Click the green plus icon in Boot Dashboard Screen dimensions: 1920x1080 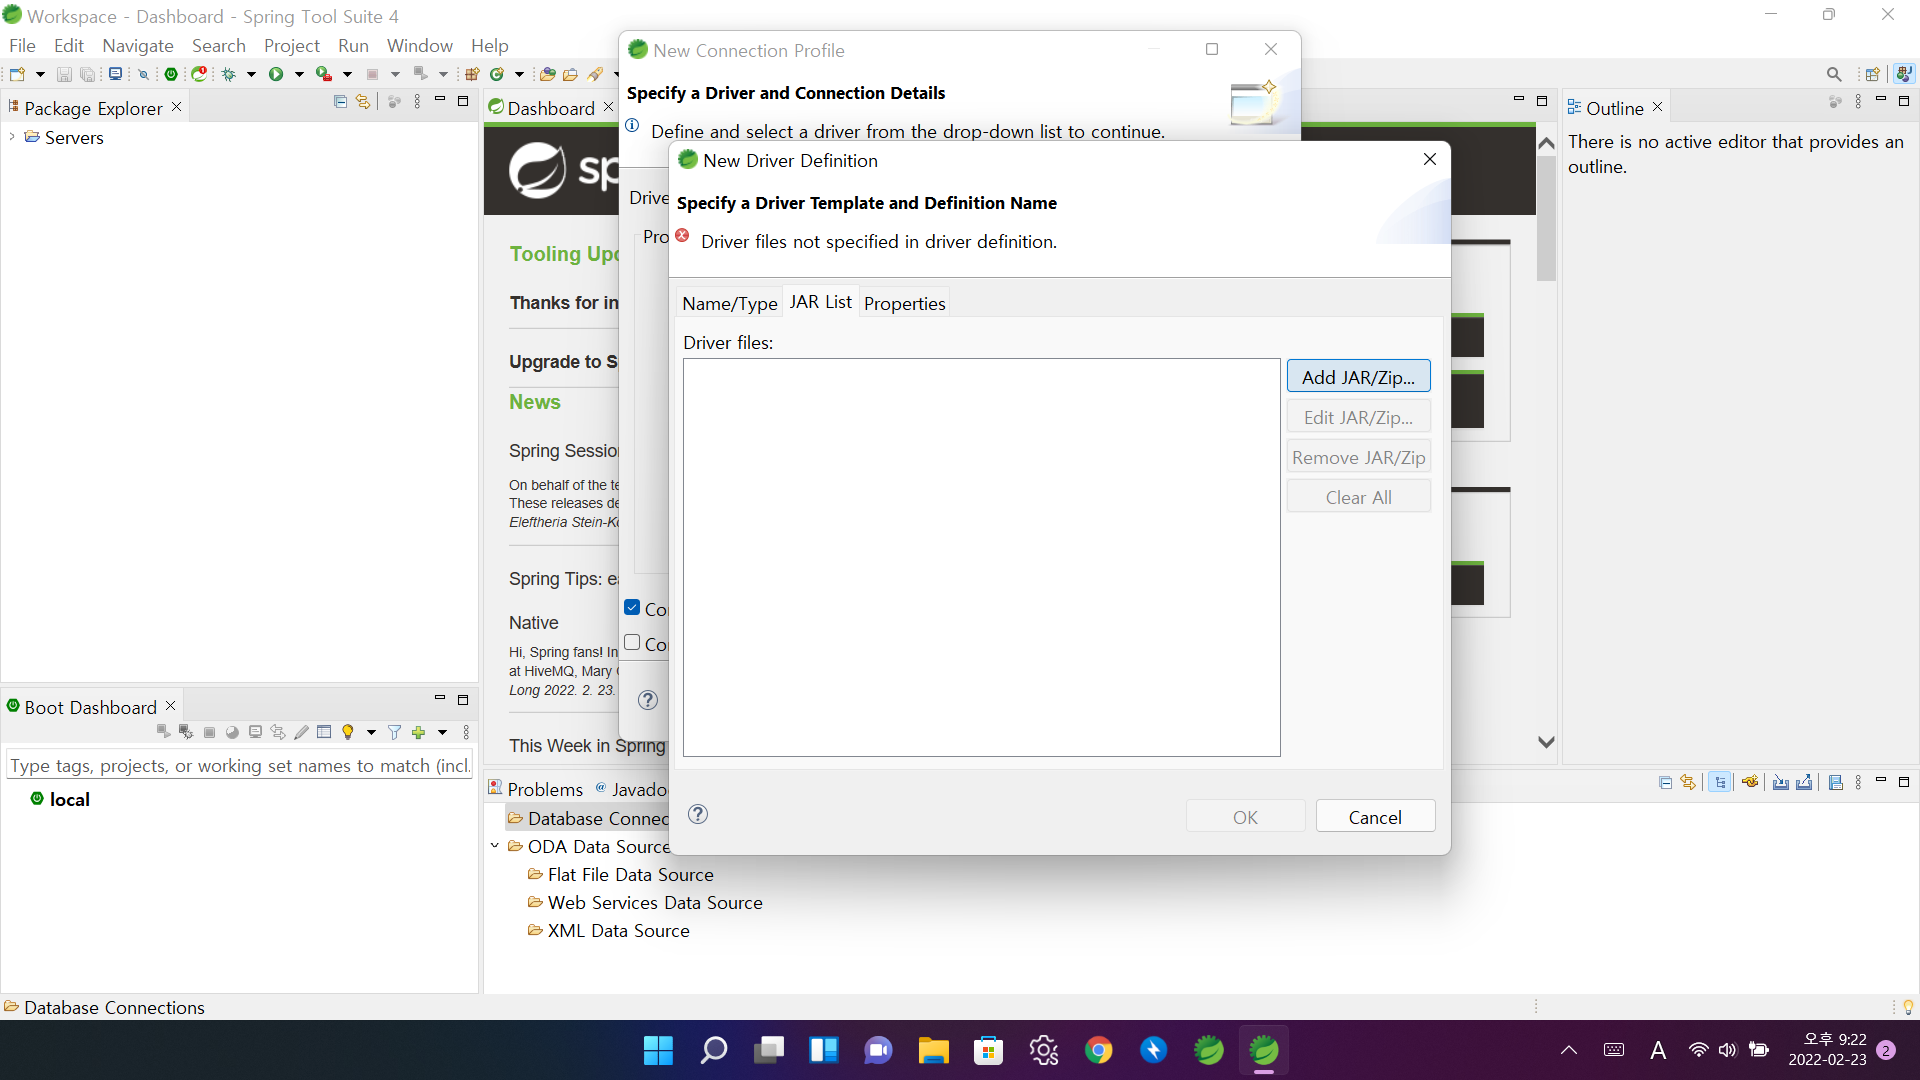point(418,733)
